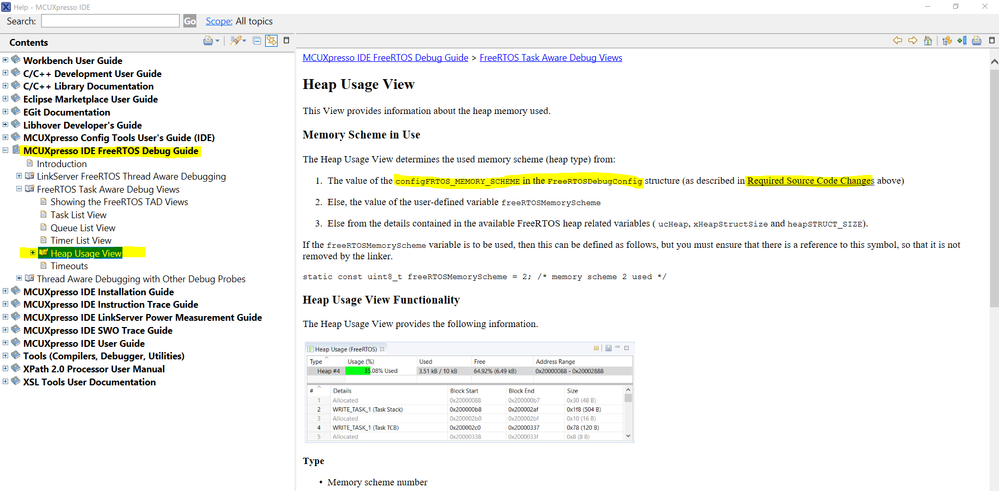The image size is (999, 491).
Task: Select Eclipse Marketplace User Guide topic
Action: tap(90, 99)
